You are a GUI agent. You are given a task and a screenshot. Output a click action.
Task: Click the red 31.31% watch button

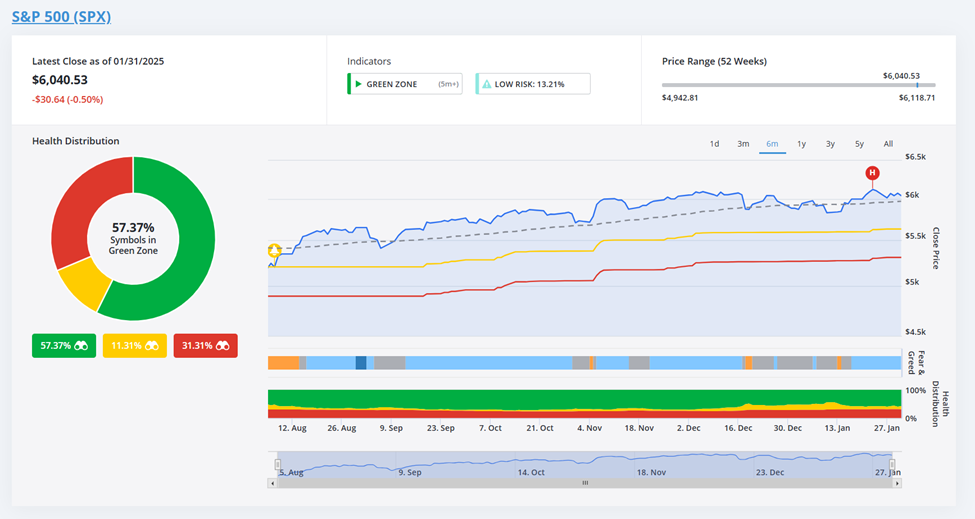click(x=206, y=346)
